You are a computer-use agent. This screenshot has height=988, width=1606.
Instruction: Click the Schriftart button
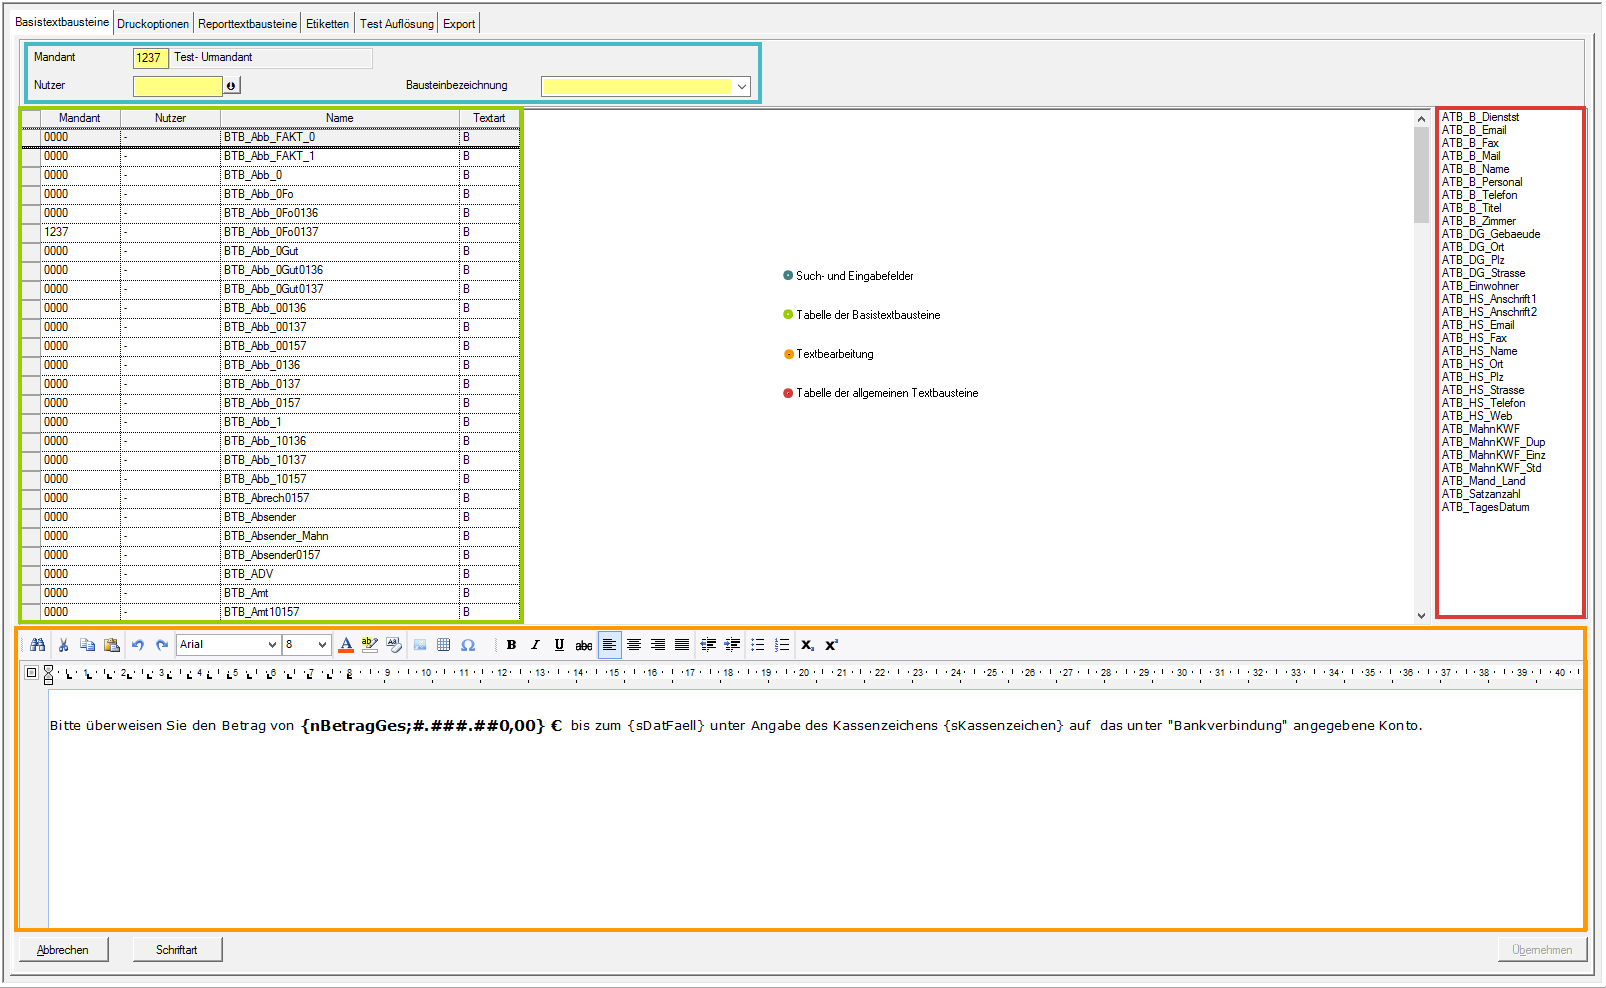click(x=177, y=950)
